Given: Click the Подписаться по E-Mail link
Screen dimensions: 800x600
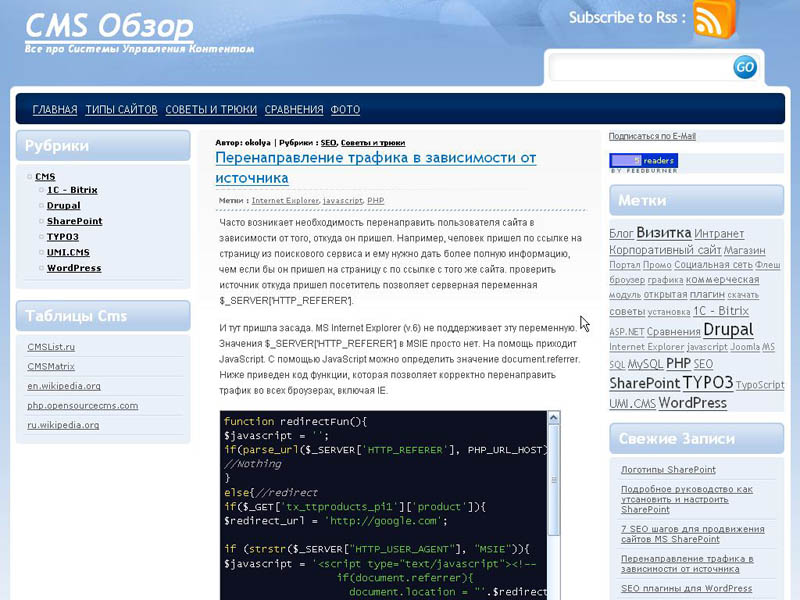Looking at the screenshot, I should tap(652, 136).
